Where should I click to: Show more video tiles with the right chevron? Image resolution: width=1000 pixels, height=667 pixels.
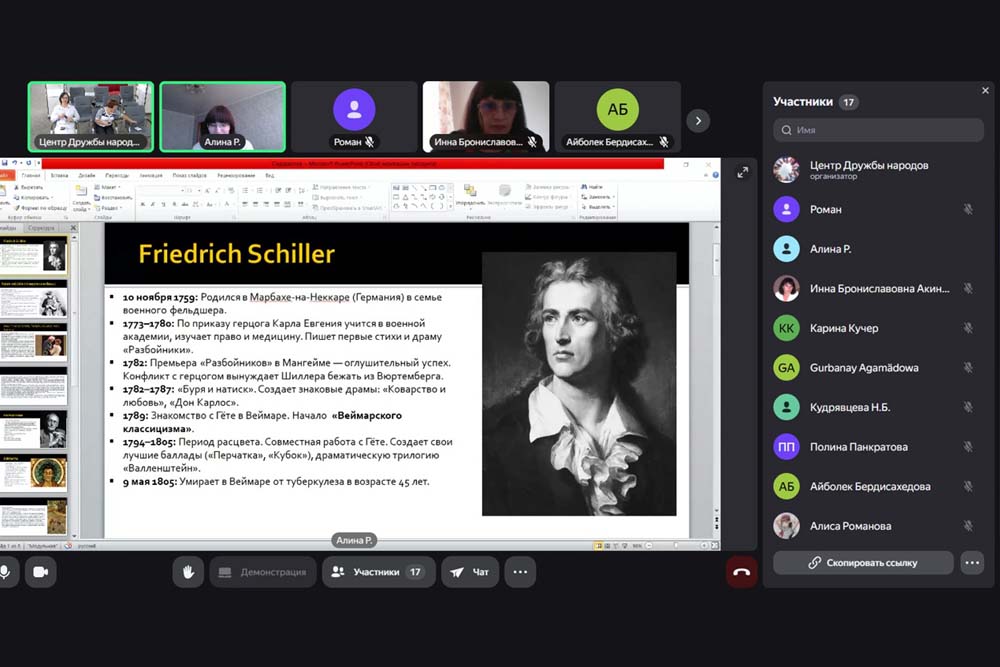tap(699, 120)
